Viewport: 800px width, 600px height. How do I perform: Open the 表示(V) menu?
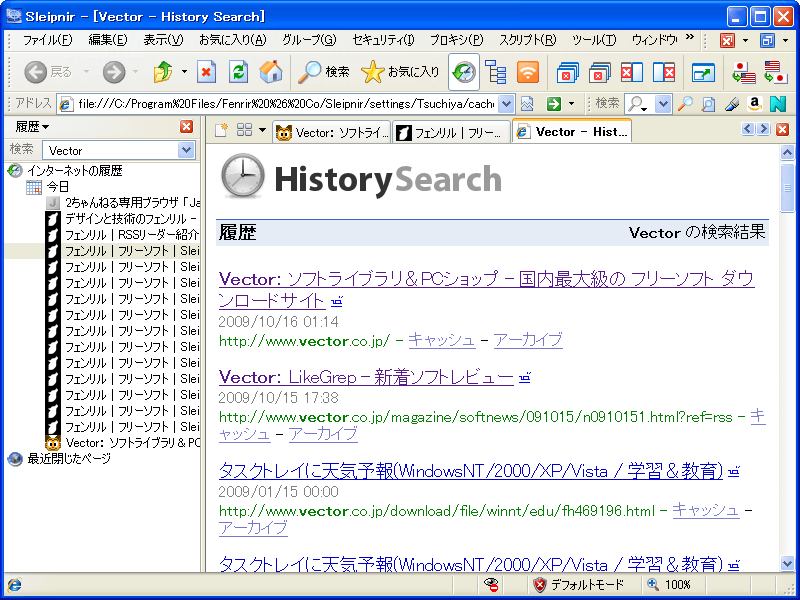point(163,40)
